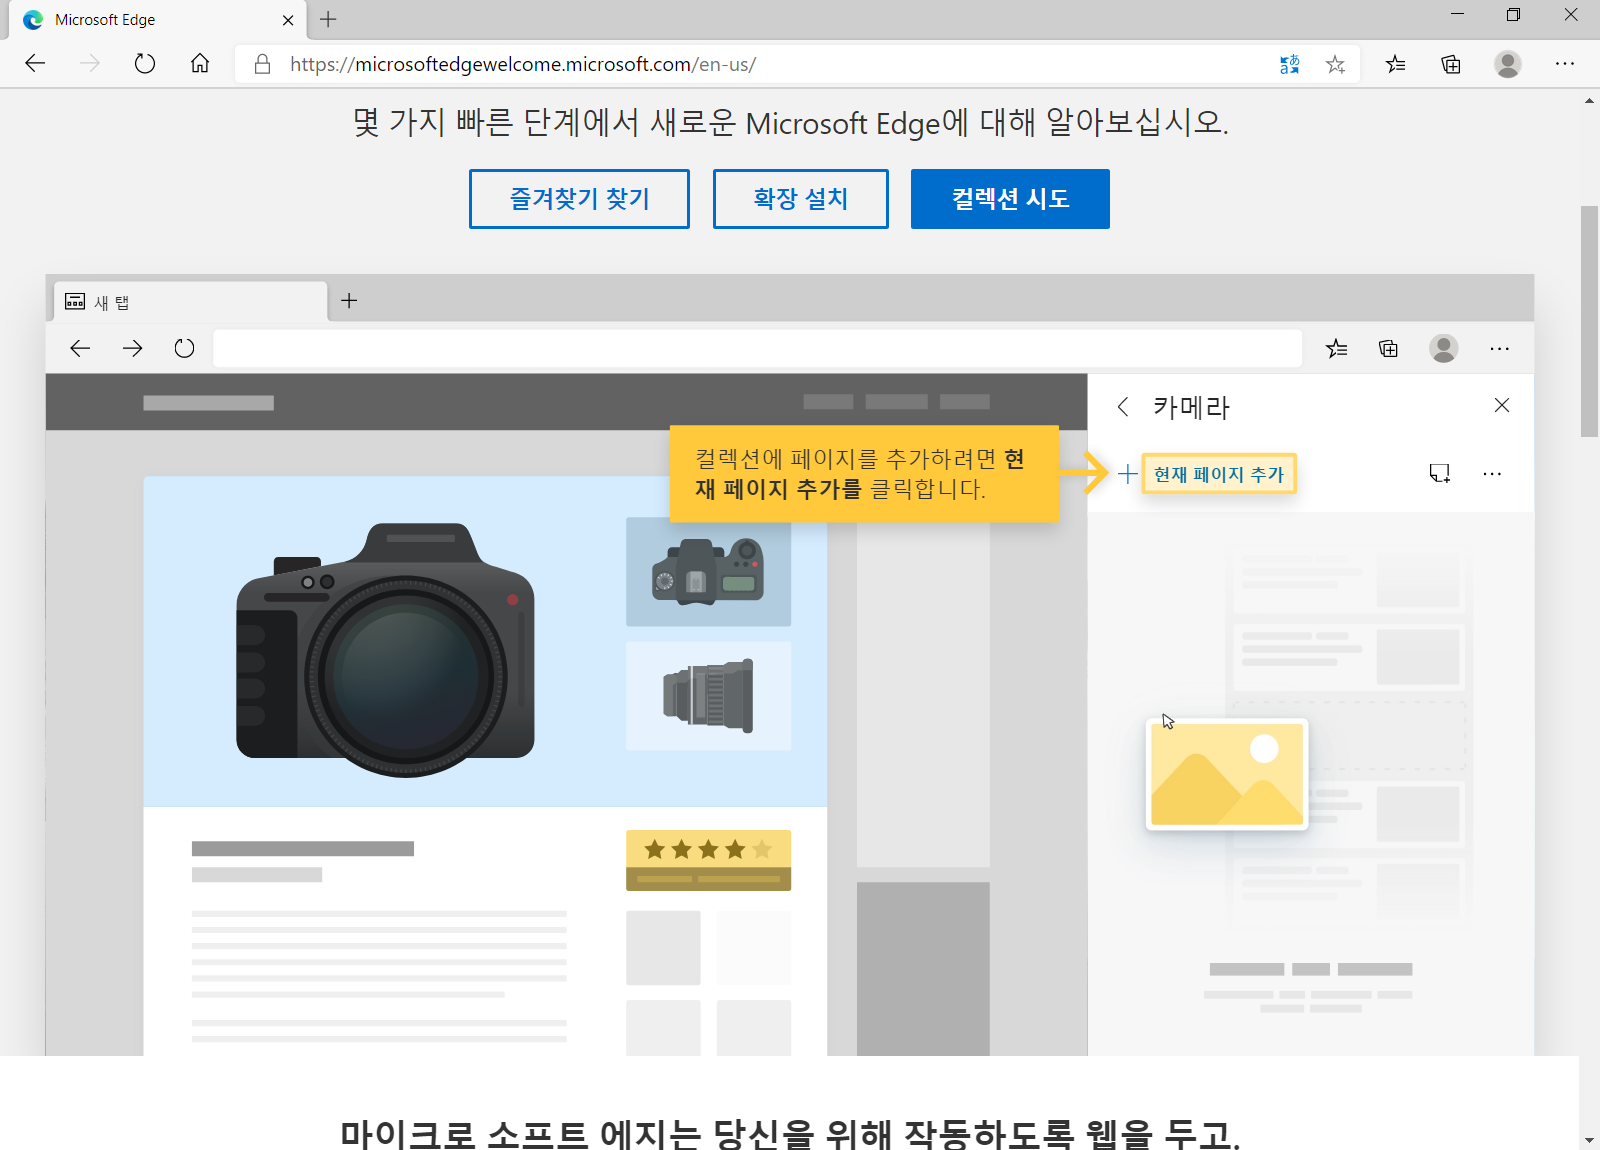The width and height of the screenshot is (1600, 1150).
Task: Click scrollbar down arrow
Action: tap(1589, 1140)
